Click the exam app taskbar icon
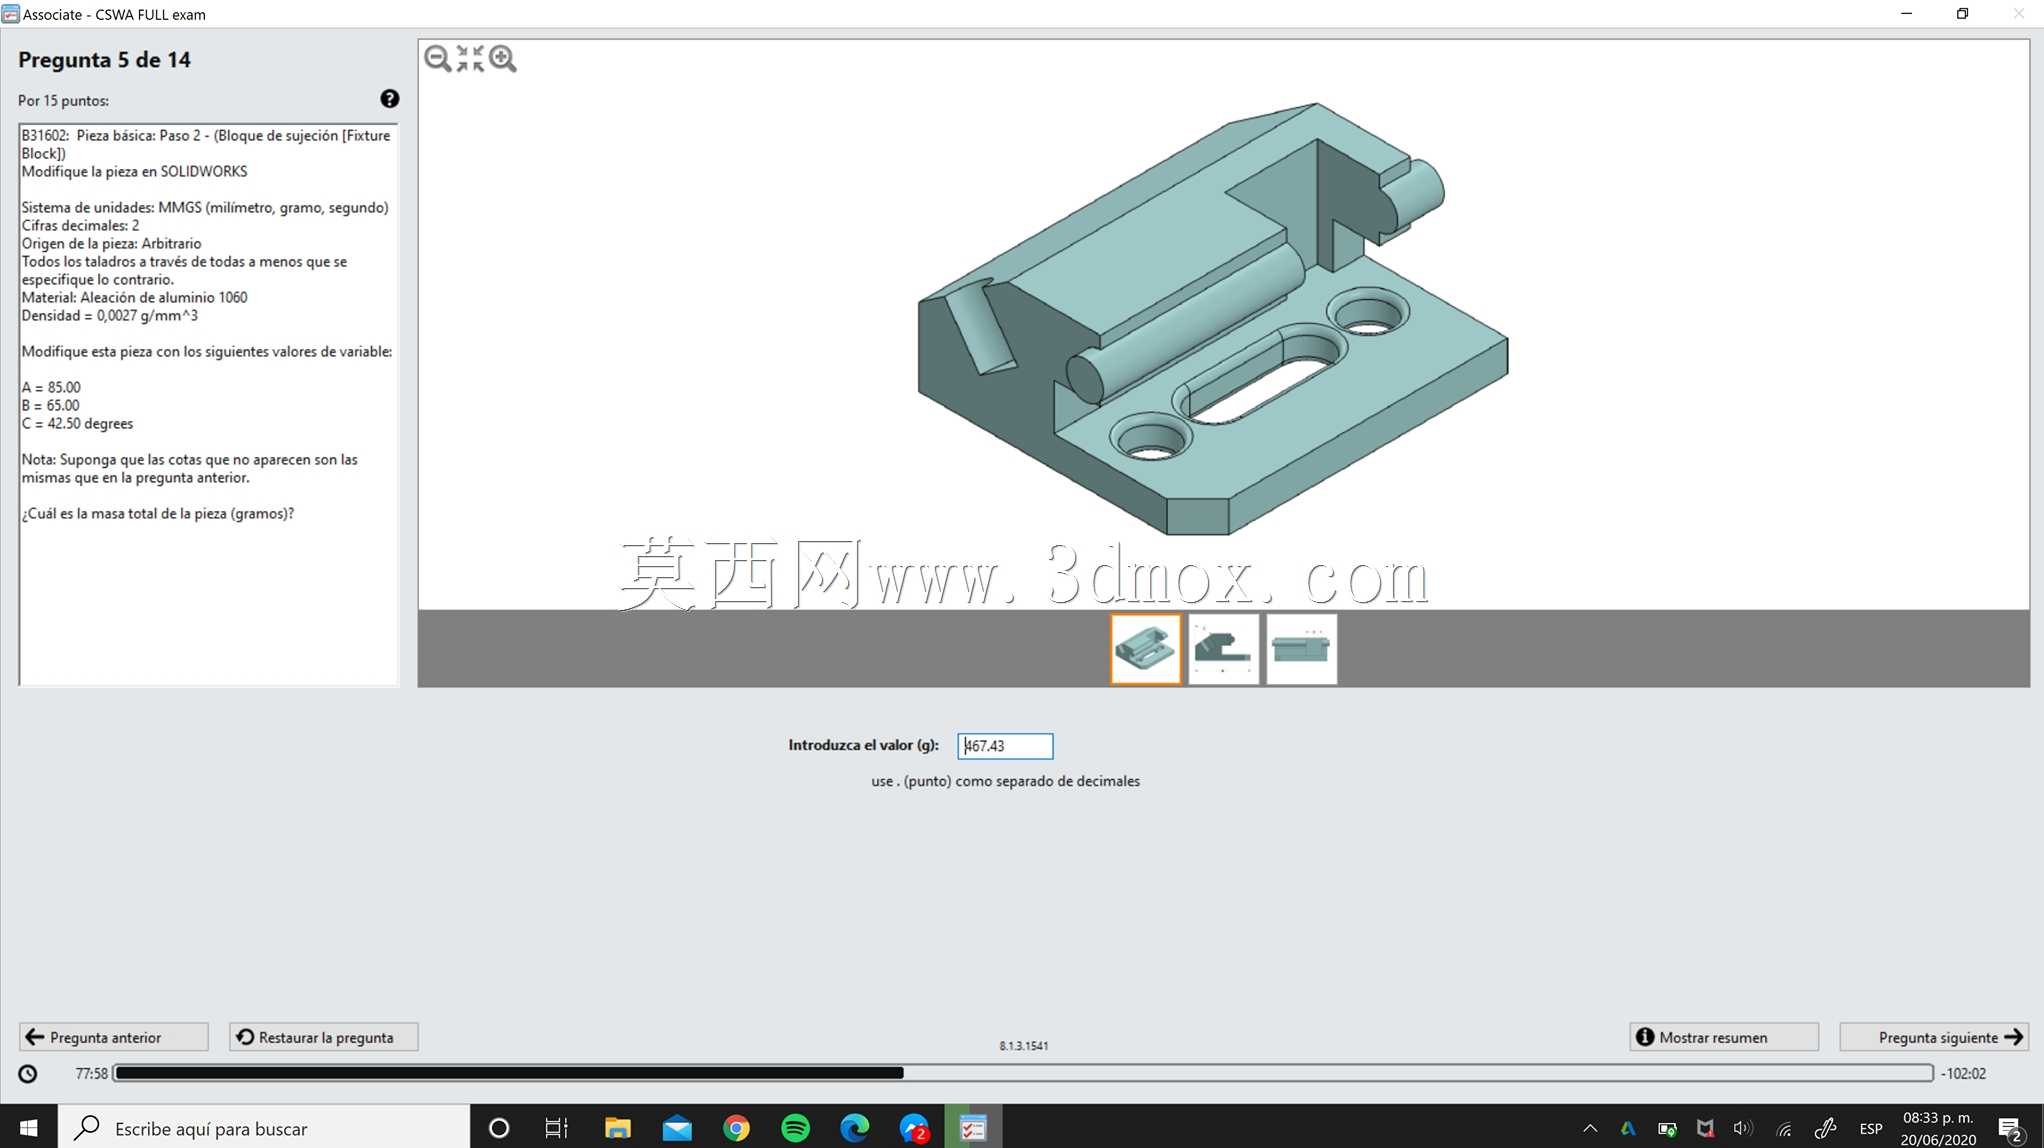Viewport: 2044px width, 1148px height. (x=973, y=1128)
